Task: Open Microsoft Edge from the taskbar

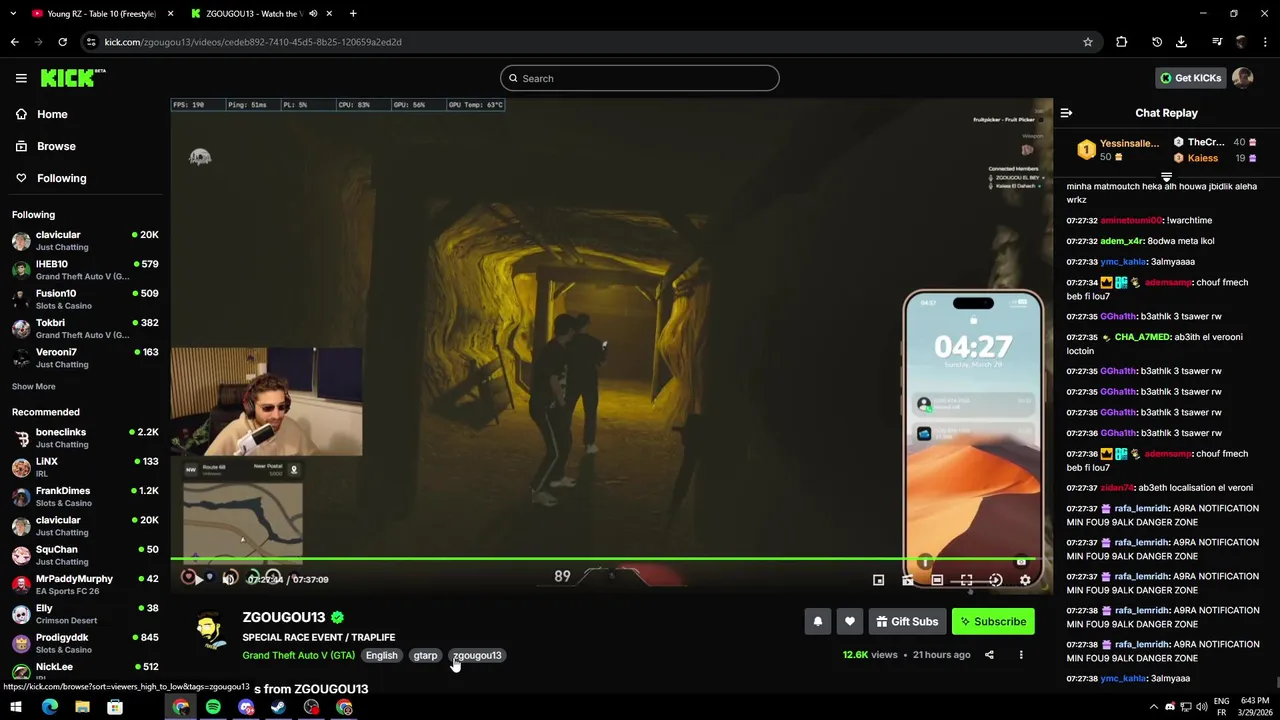Action: pos(49,707)
